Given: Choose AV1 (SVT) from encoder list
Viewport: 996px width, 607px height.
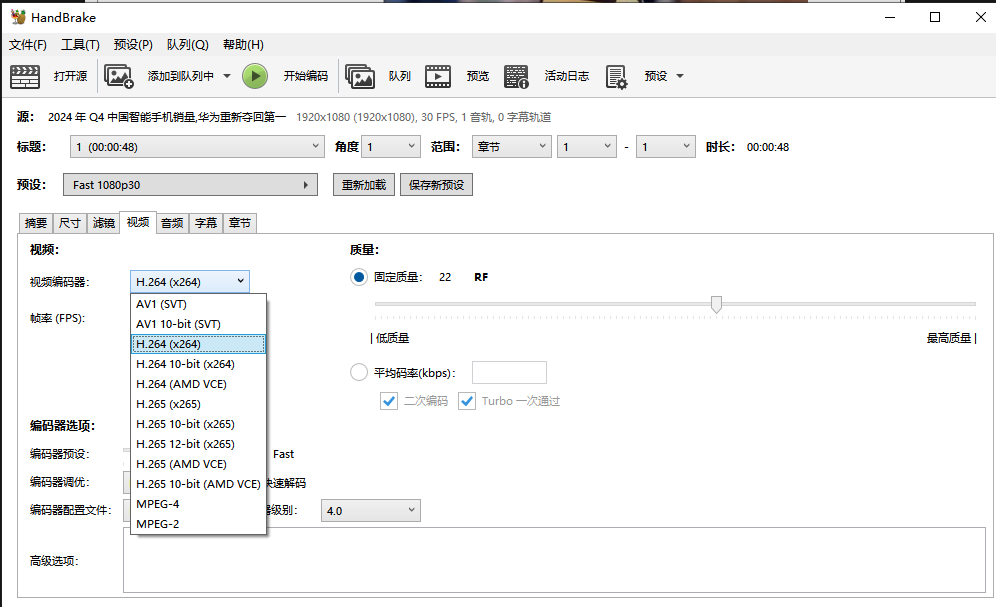Looking at the screenshot, I should pyautogui.click(x=198, y=304).
